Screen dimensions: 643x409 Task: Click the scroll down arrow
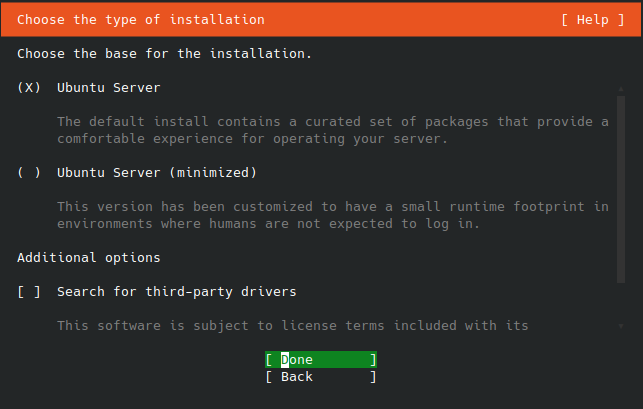click(621, 326)
